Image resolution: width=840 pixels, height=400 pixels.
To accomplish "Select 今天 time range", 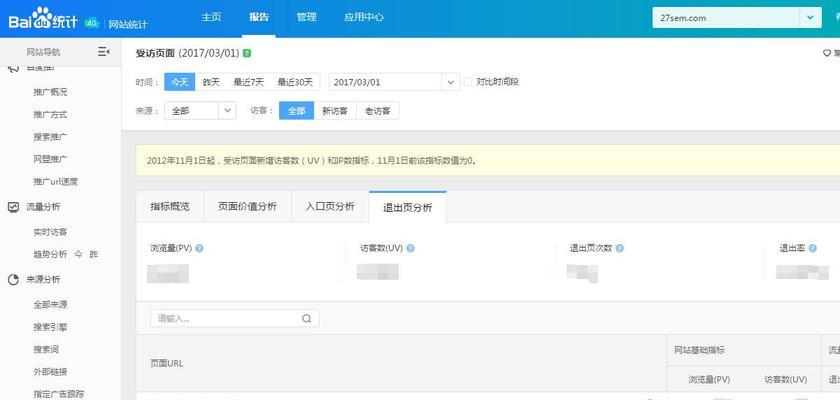I will click(180, 82).
